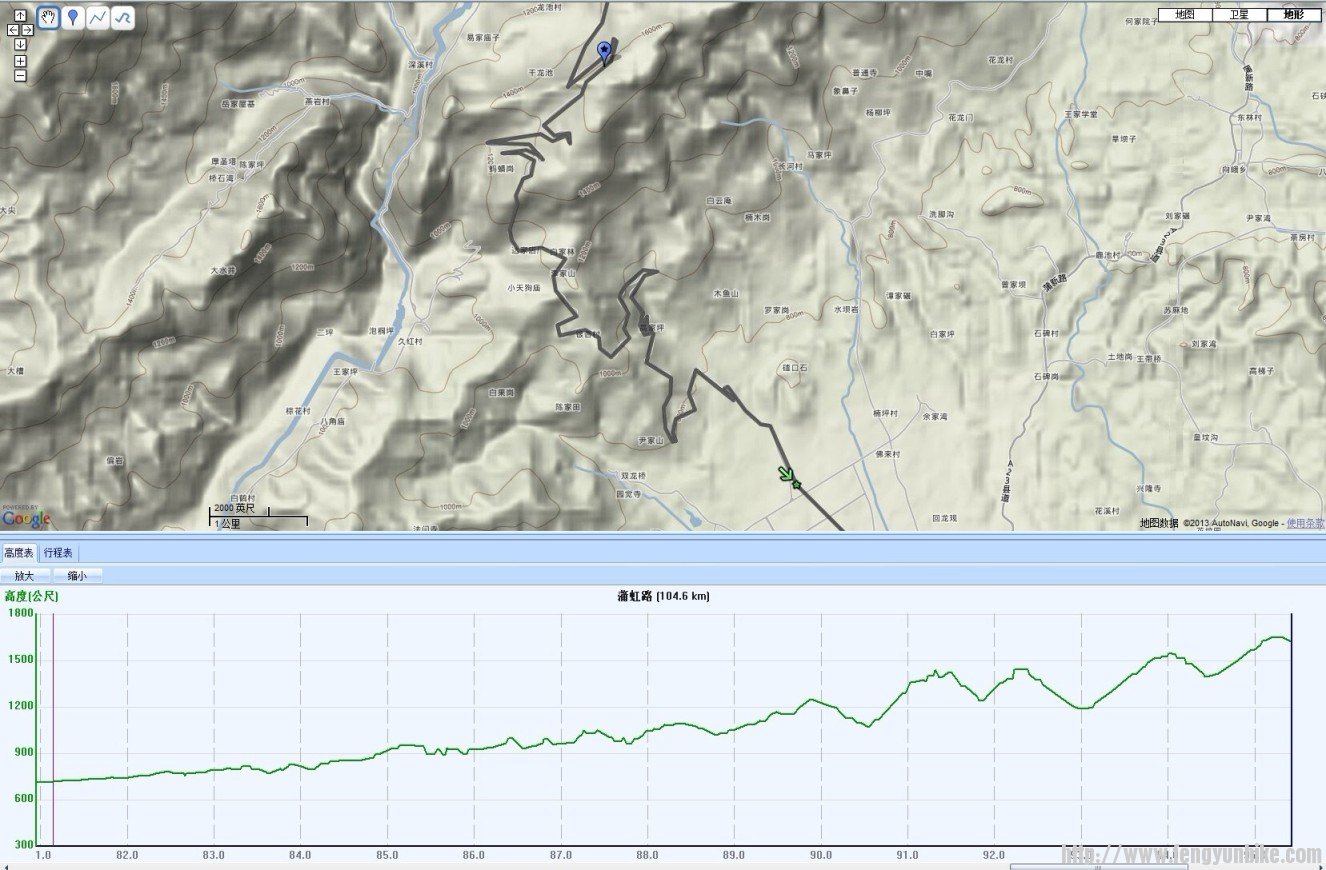Switch map view to 卫星 satellite
The height and width of the screenshot is (870, 1326).
click(x=1239, y=15)
